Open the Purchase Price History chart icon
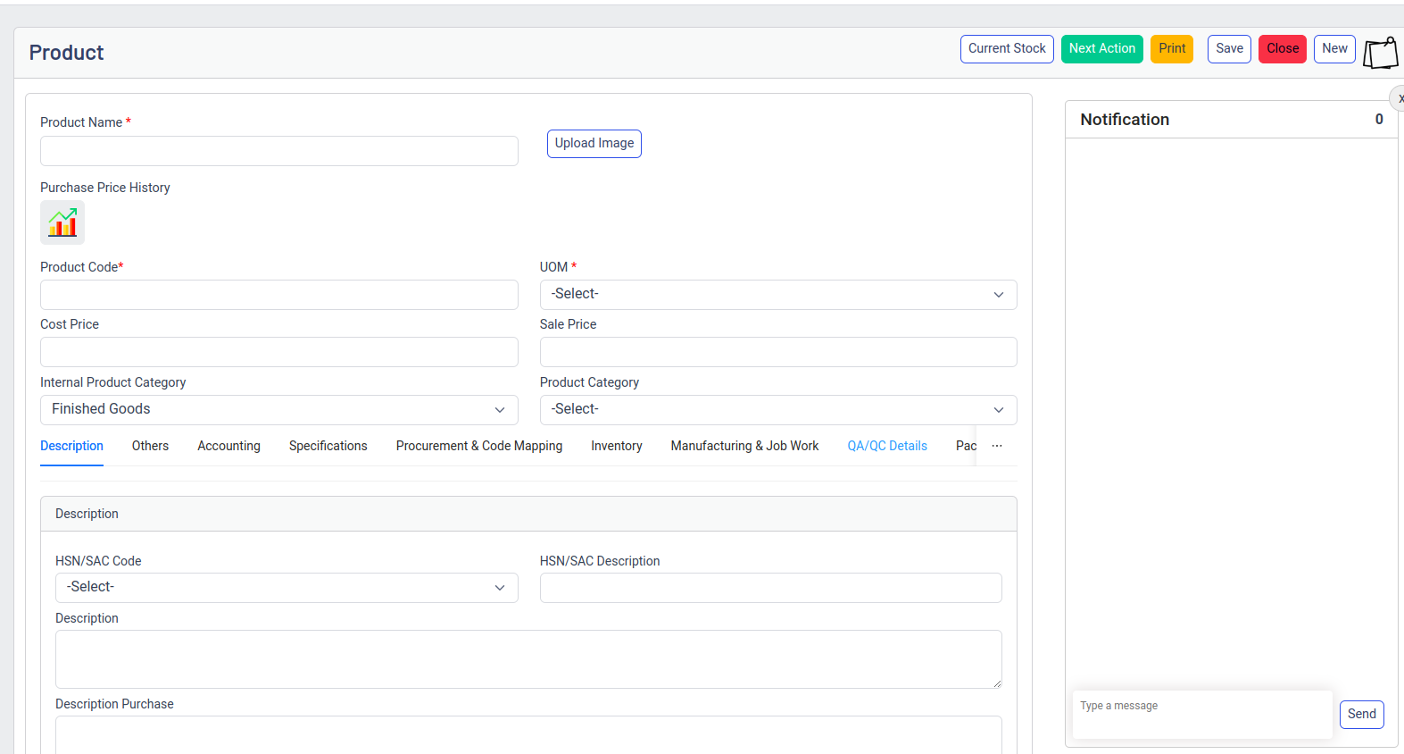This screenshot has height=754, width=1404. (62, 222)
